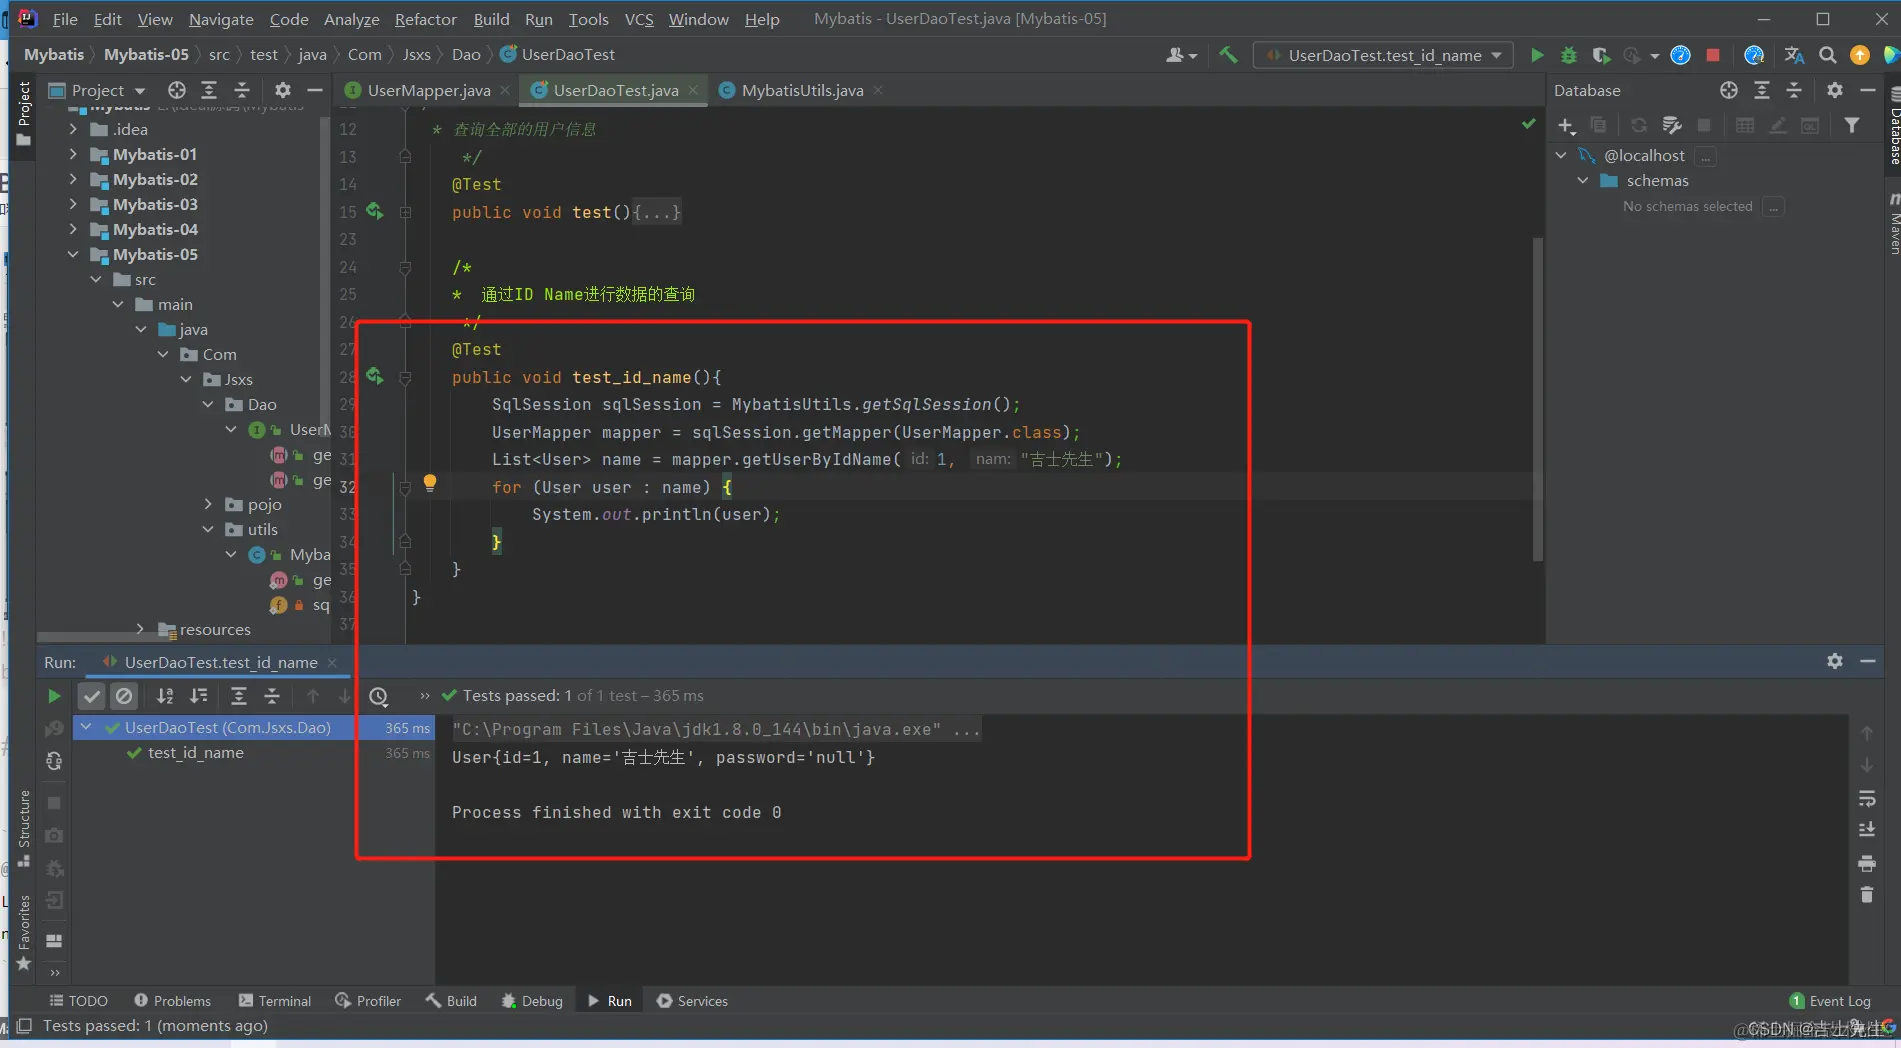Open the Event Log
Screen dimensions: 1901x1048
(x=1830, y=1001)
